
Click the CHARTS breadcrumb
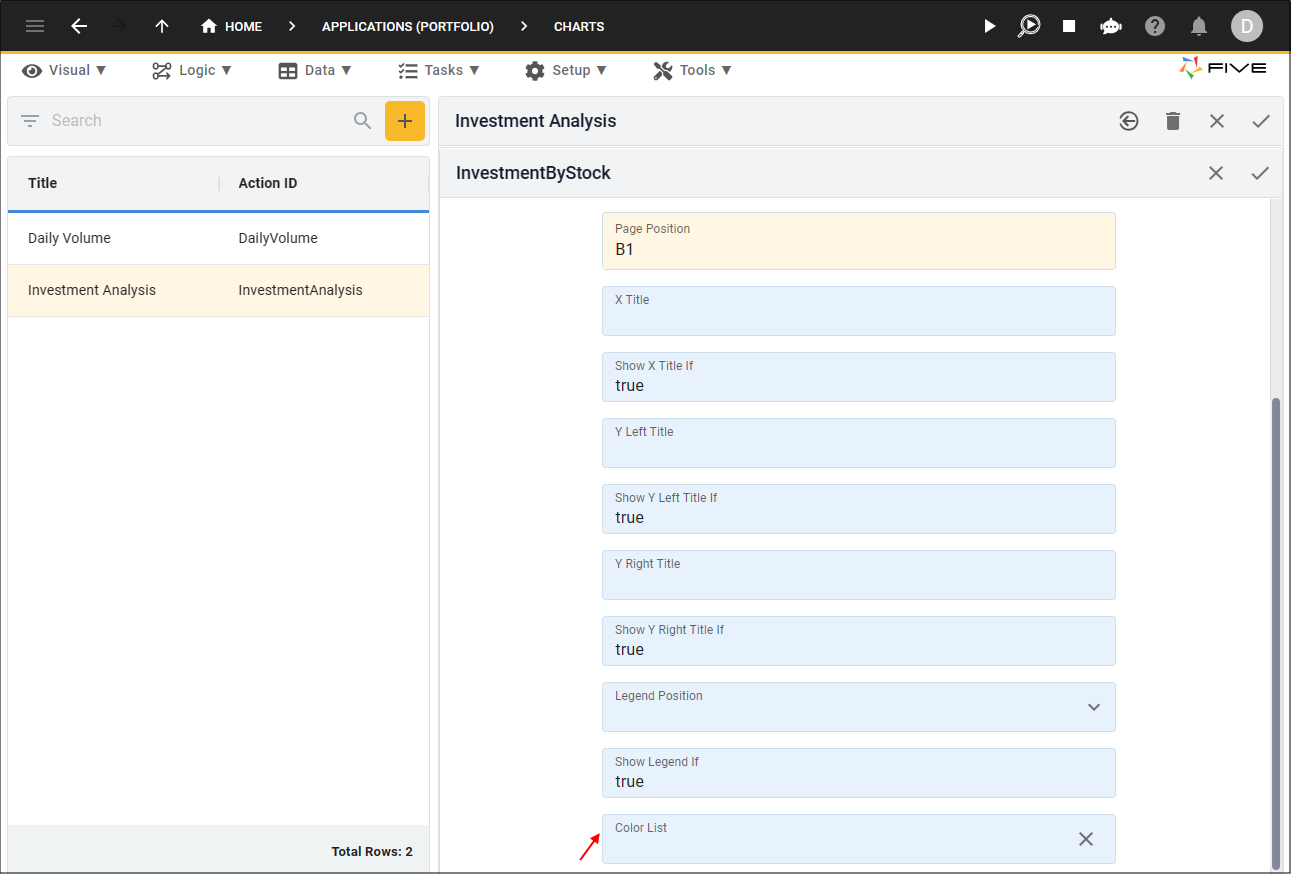579,26
